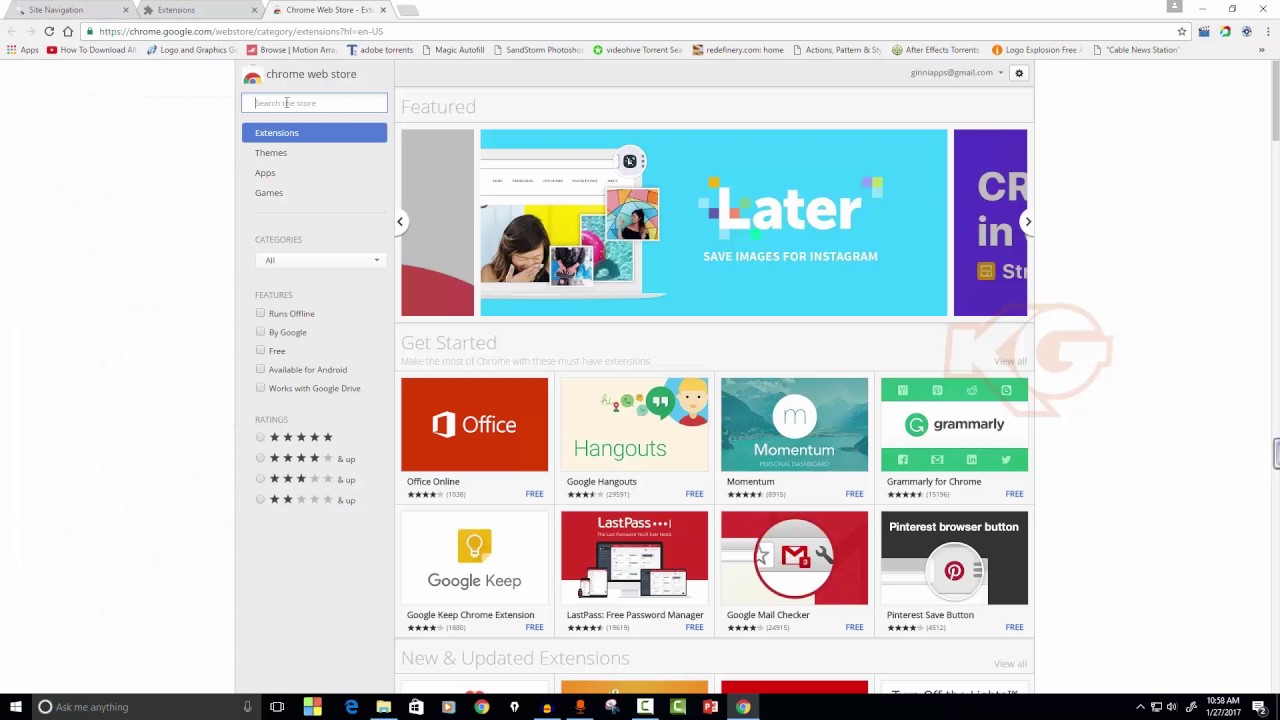Enable the Runs Offline filter
Screen dimensions: 1280x720
261,313
